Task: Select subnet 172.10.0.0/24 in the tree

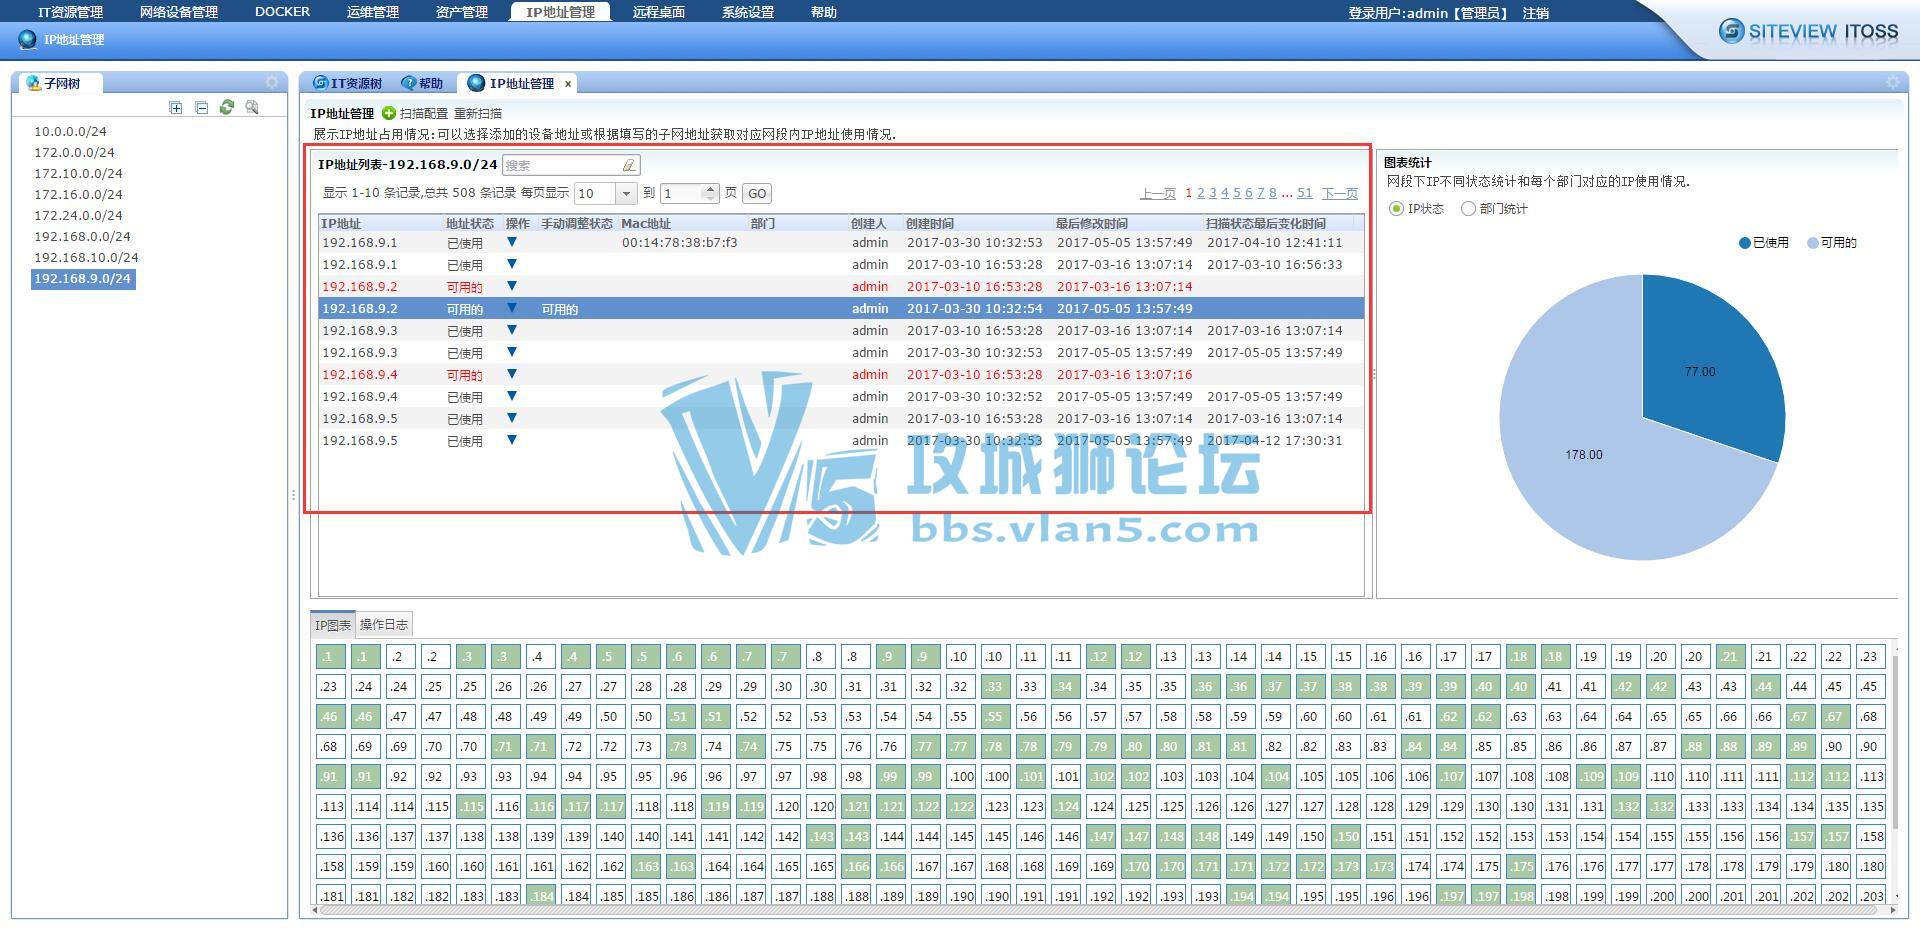Action: (x=78, y=173)
